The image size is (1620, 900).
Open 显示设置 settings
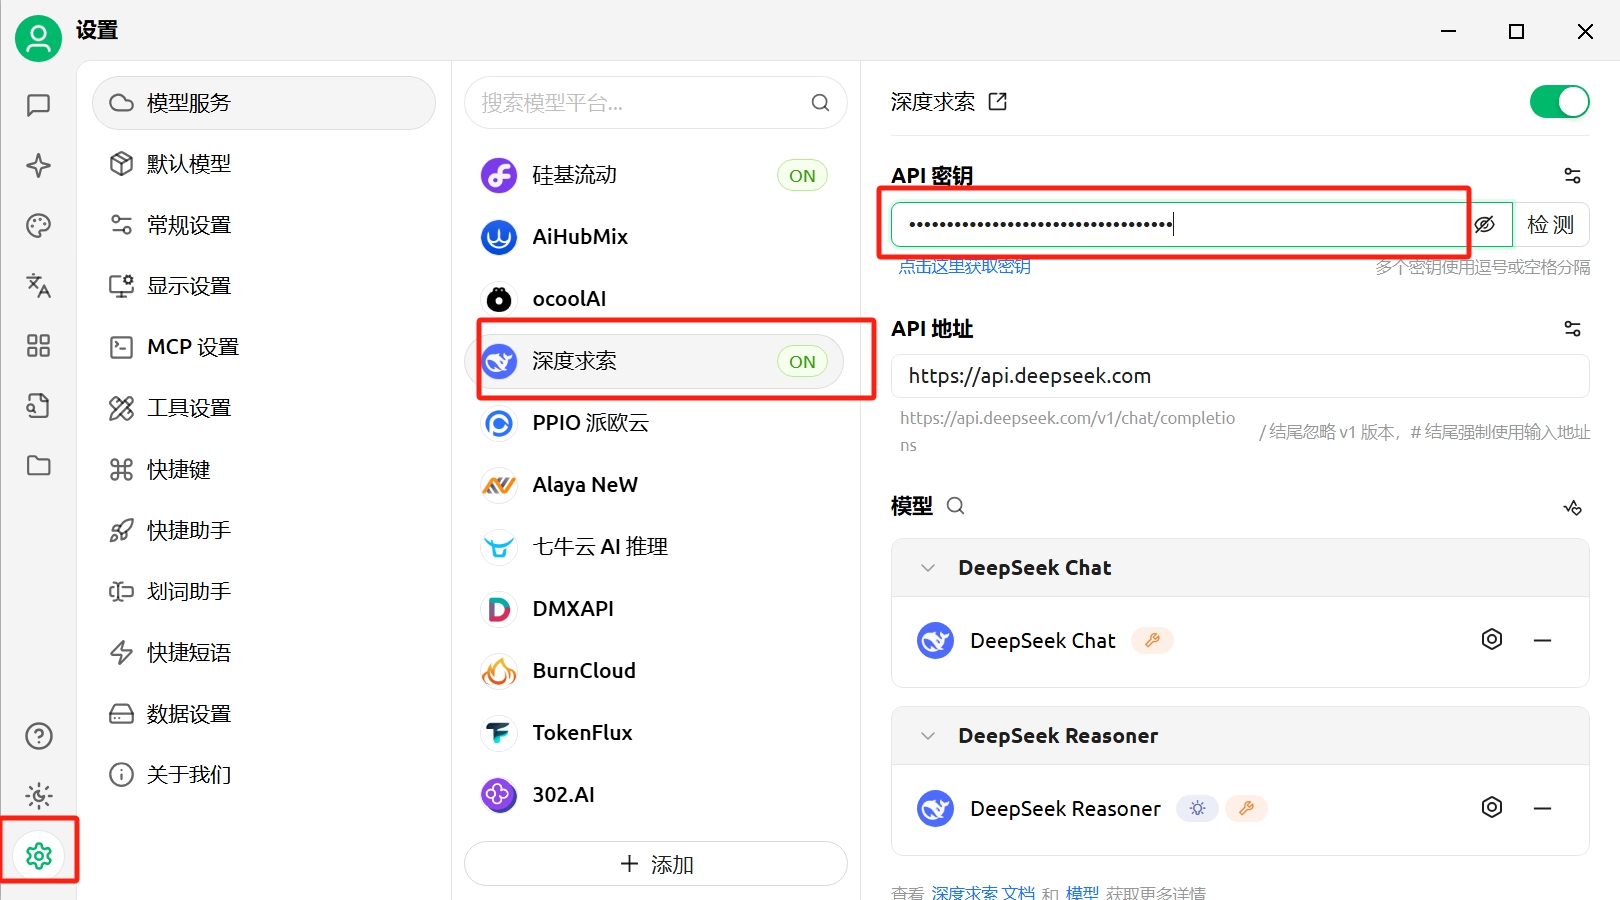click(x=264, y=286)
